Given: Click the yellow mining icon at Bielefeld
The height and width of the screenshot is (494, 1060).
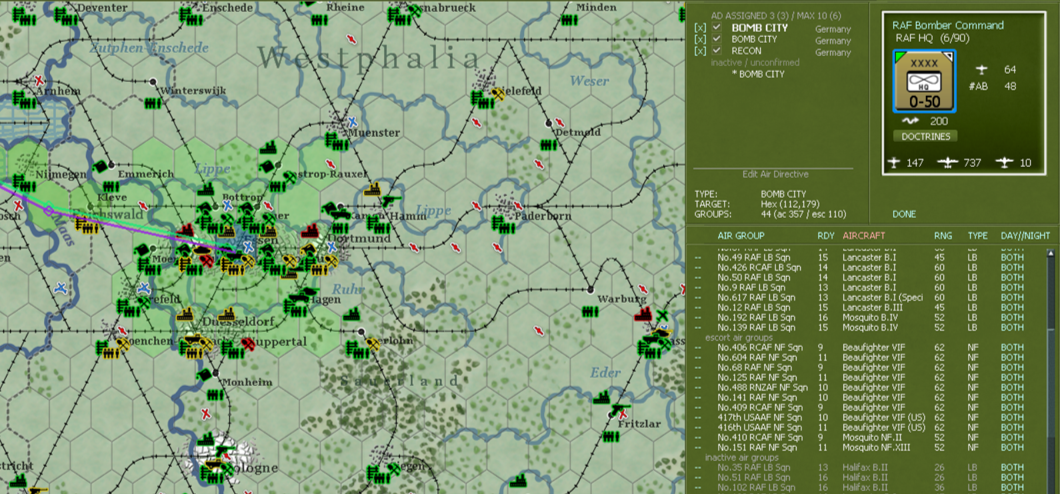Looking at the screenshot, I should click(498, 95).
